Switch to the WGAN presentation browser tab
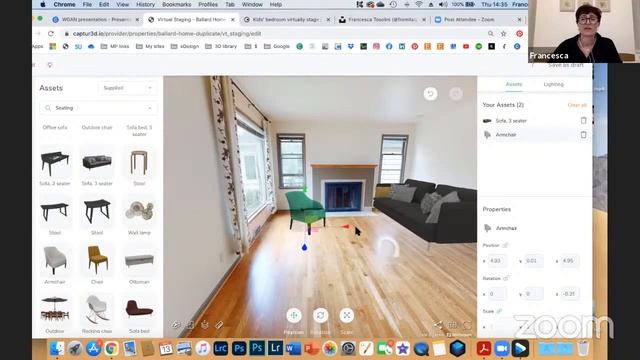The image size is (640, 360). tap(95, 20)
